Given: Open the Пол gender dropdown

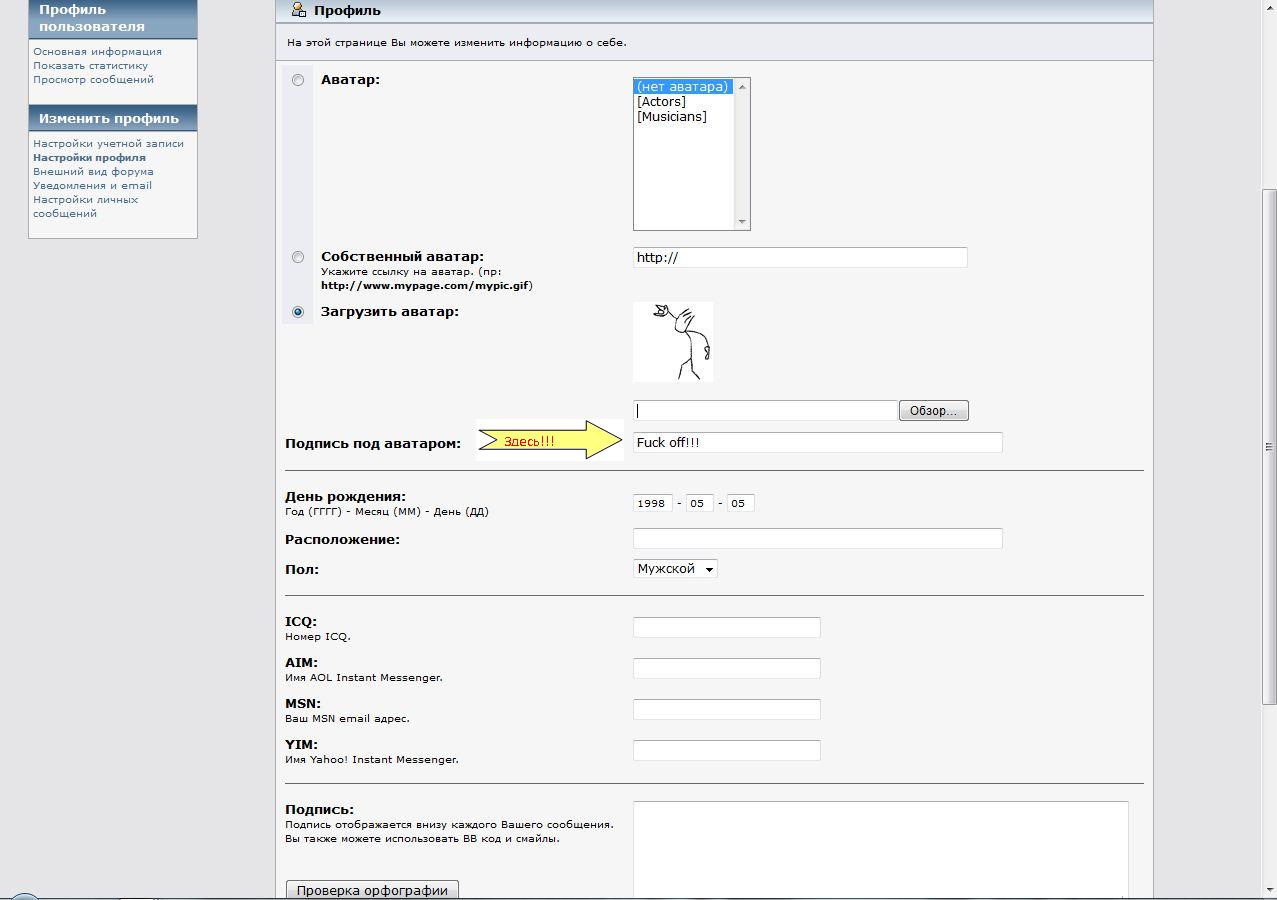Looking at the screenshot, I should pyautogui.click(x=676, y=569).
